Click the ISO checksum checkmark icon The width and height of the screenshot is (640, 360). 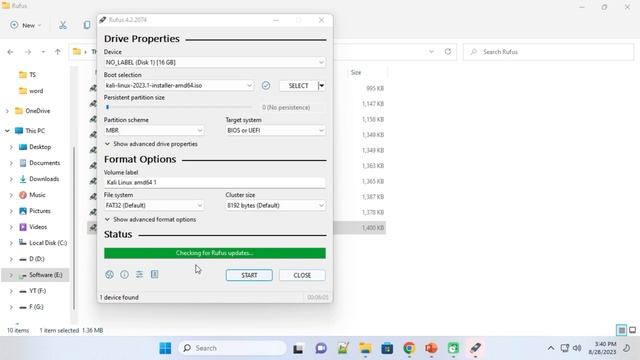(x=266, y=86)
